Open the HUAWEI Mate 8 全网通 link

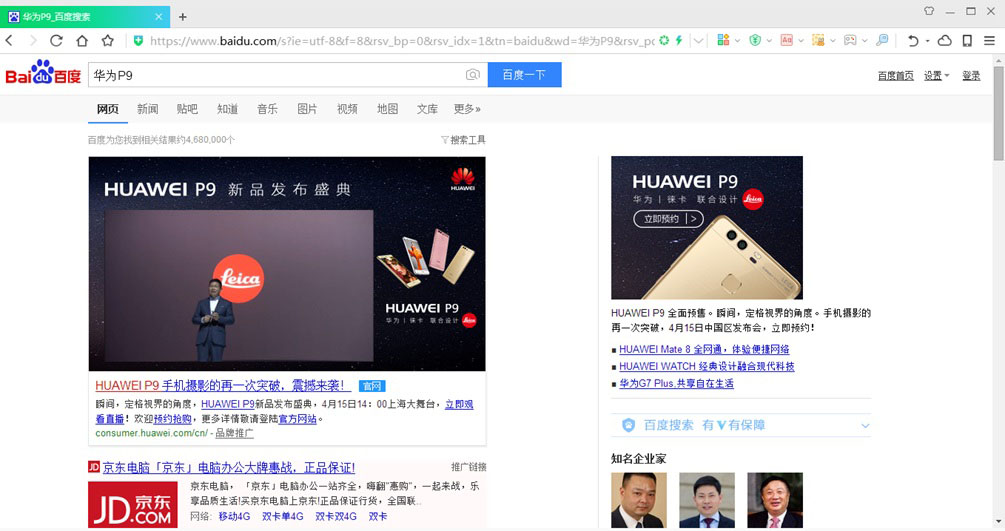tap(704, 350)
